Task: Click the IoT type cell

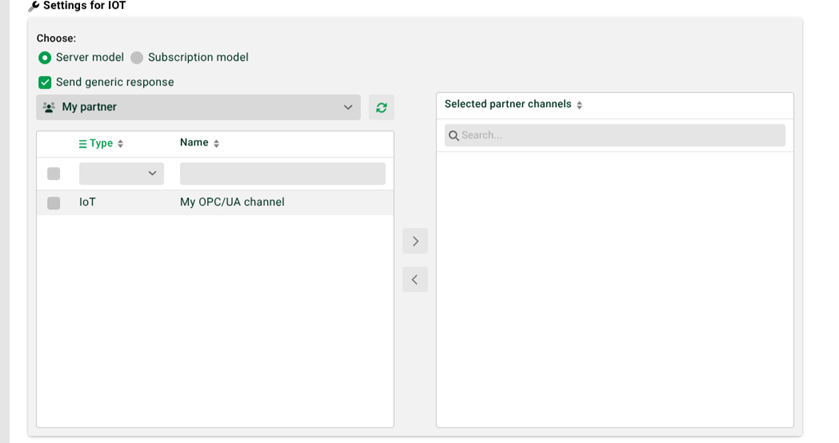Action: [87, 202]
